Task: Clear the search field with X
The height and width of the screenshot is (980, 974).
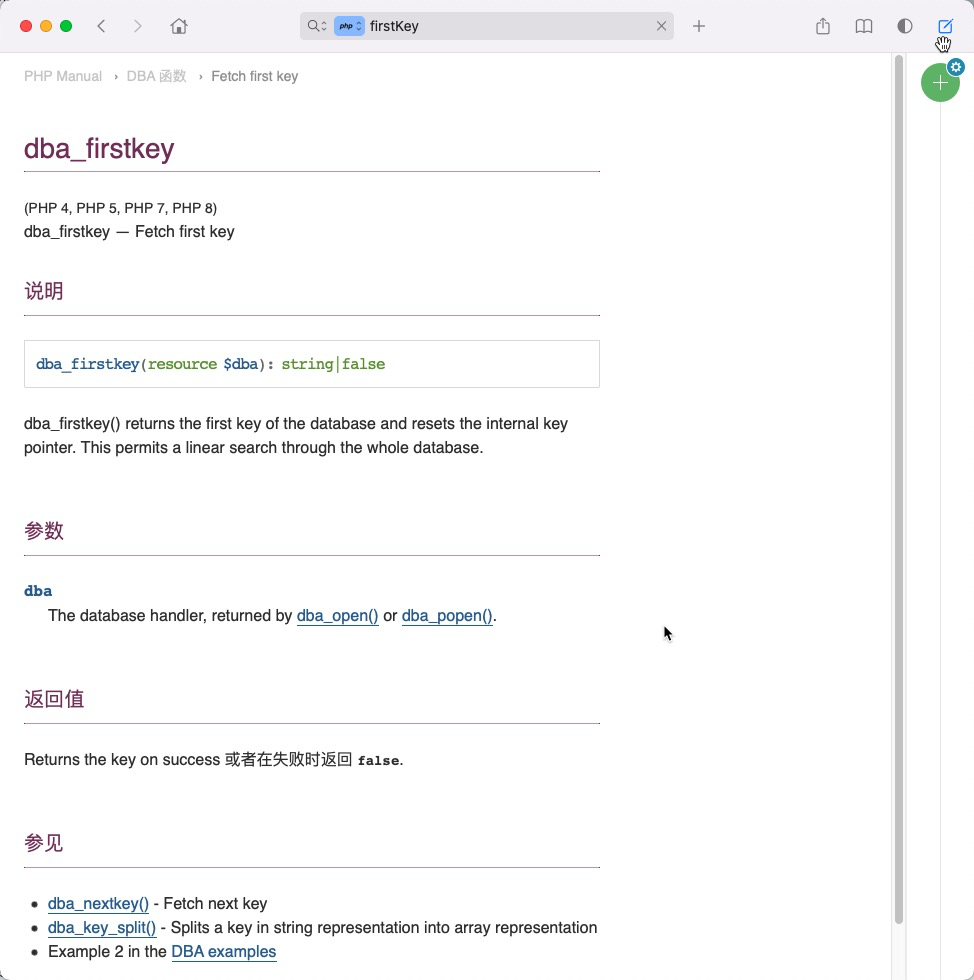Action: click(661, 26)
